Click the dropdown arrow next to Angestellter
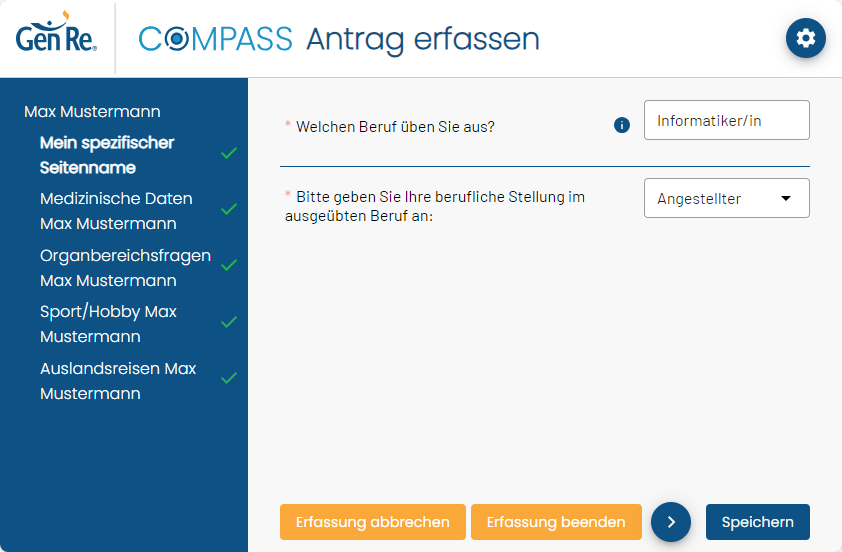 786,198
